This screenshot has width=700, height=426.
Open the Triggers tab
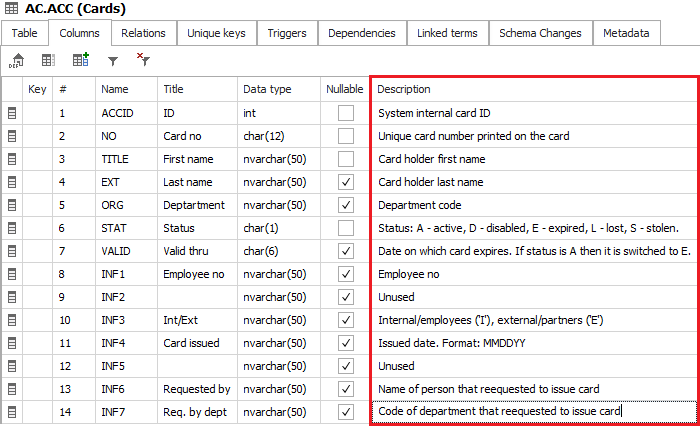[287, 33]
